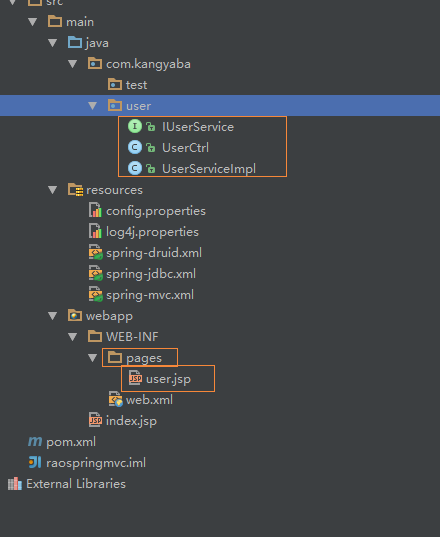Viewport: 440px width, 537px height.
Task: Select the External Libraries node
Action: (x=76, y=484)
